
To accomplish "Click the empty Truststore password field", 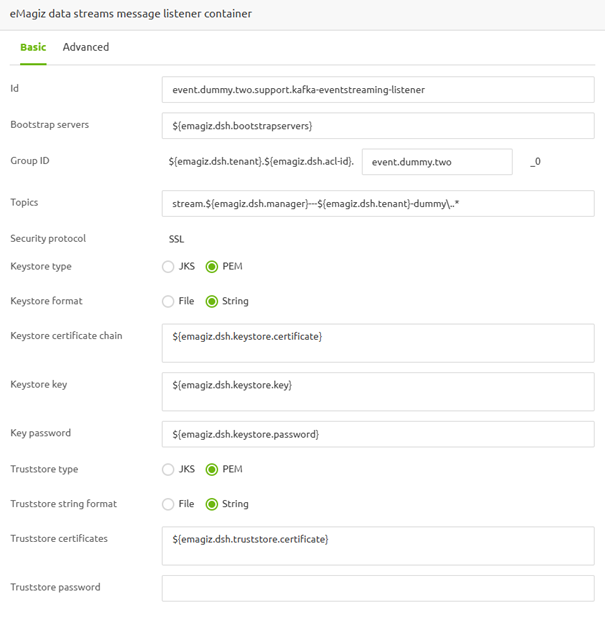I will (378, 588).
